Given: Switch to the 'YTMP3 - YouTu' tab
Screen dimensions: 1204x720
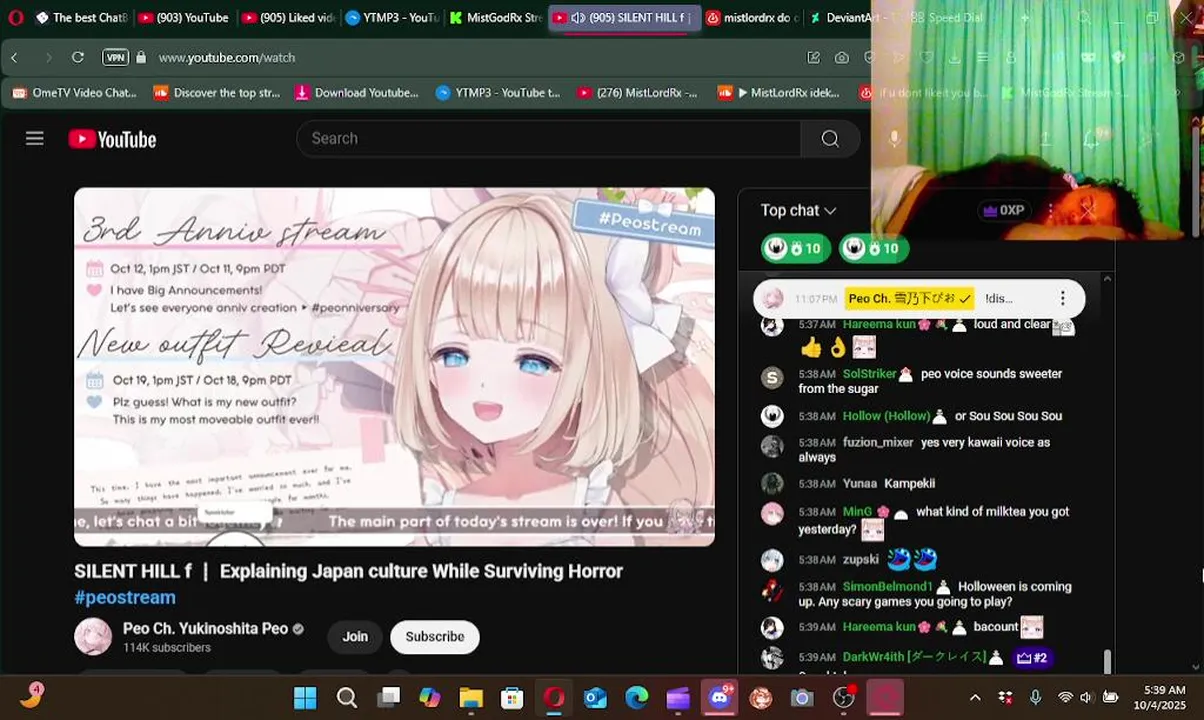Looking at the screenshot, I should click(x=392, y=17).
